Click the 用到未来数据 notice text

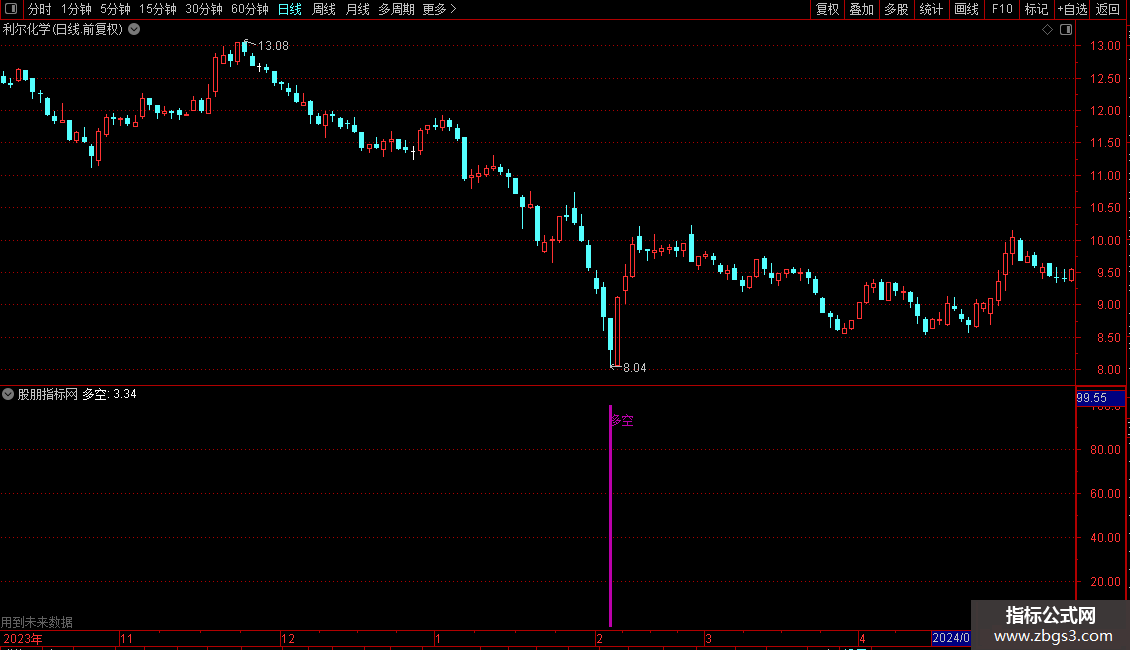tap(37, 622)
